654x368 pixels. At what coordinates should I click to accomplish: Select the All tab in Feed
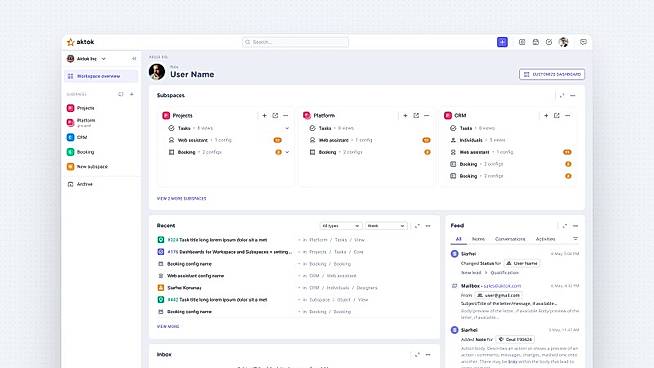(x=458, y=239)
